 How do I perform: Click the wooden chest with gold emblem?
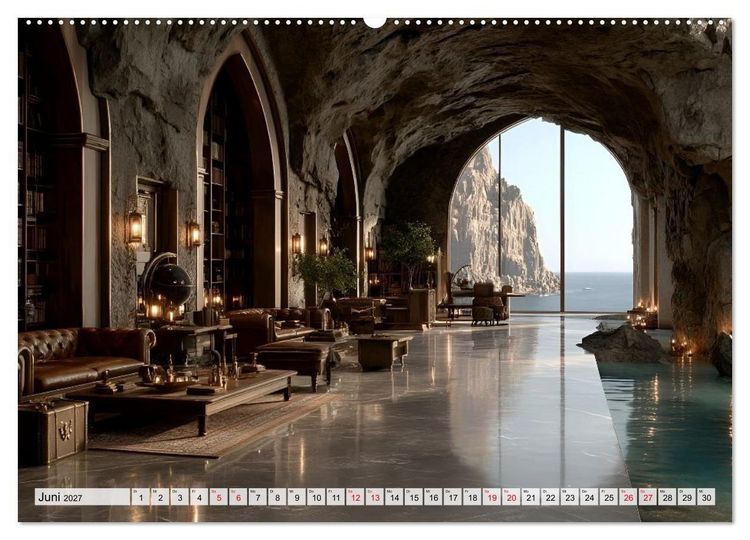[x=53, y=431]
